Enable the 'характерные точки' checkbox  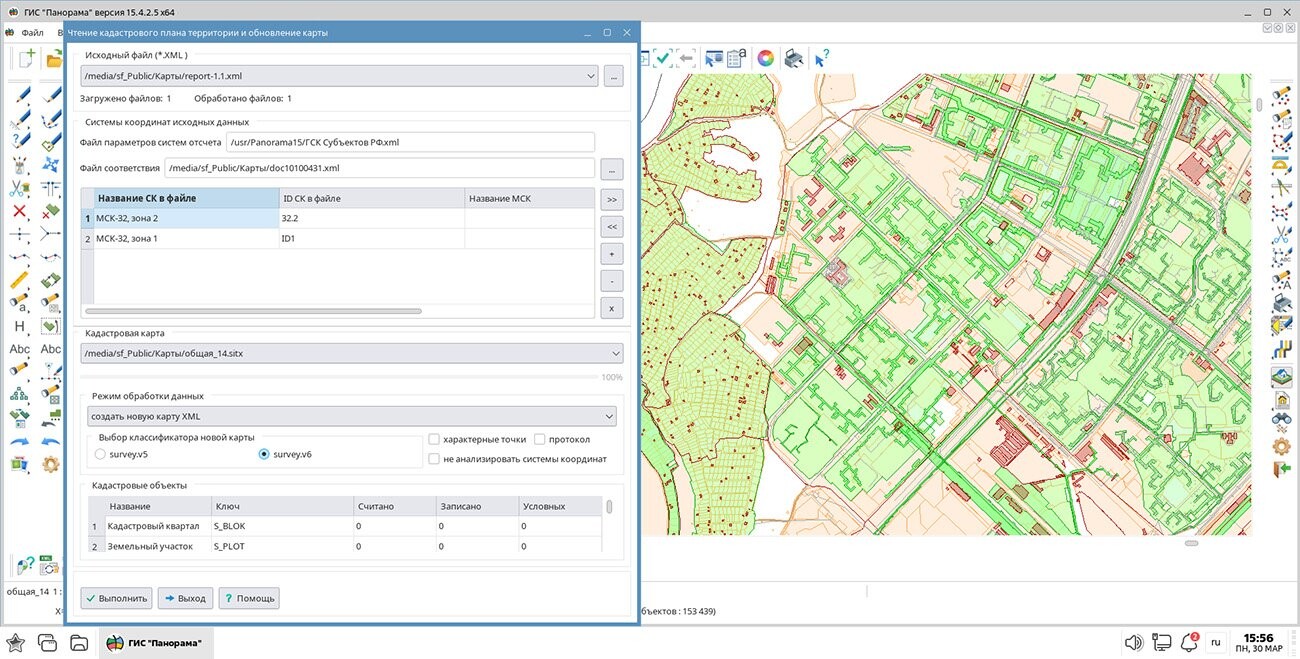click(x=434, y=439)
